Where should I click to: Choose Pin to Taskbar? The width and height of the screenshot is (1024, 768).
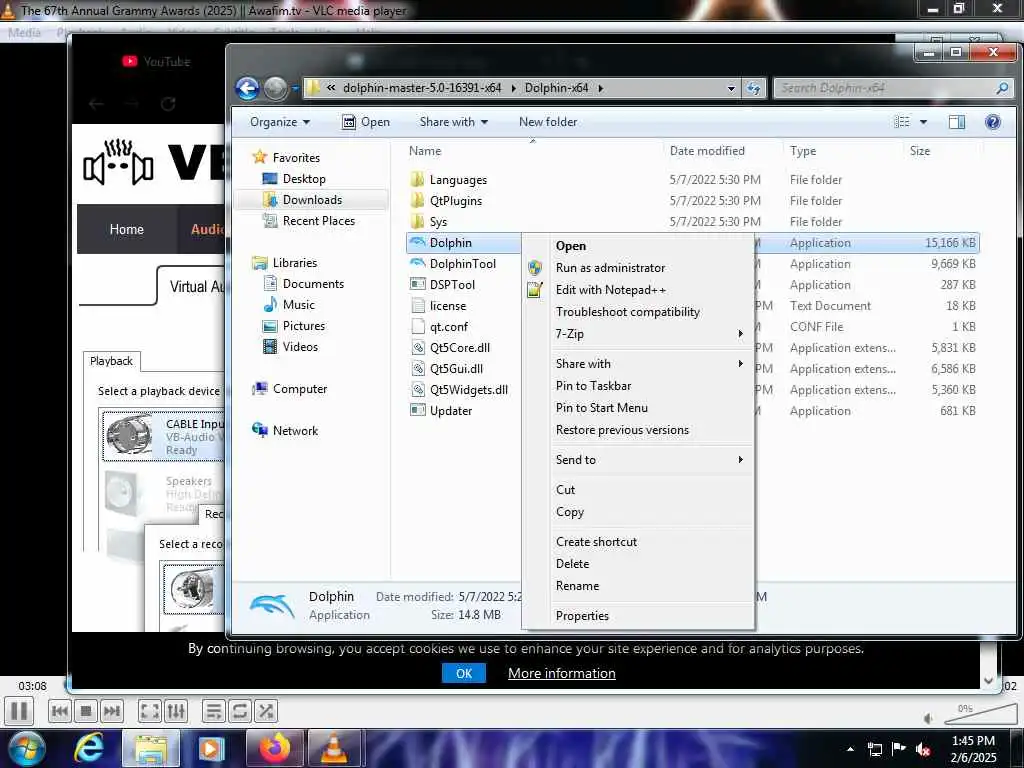(639, 386)
